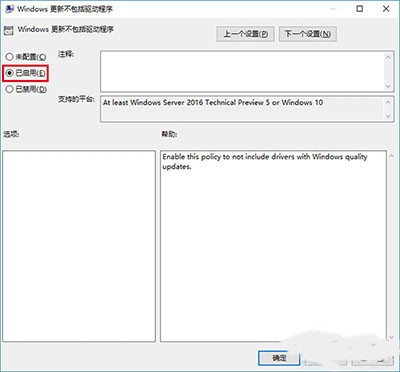The width and height of the screenshot is (400, 372).
Task: Click the 支持的平台 label
Action: (76, 99)
